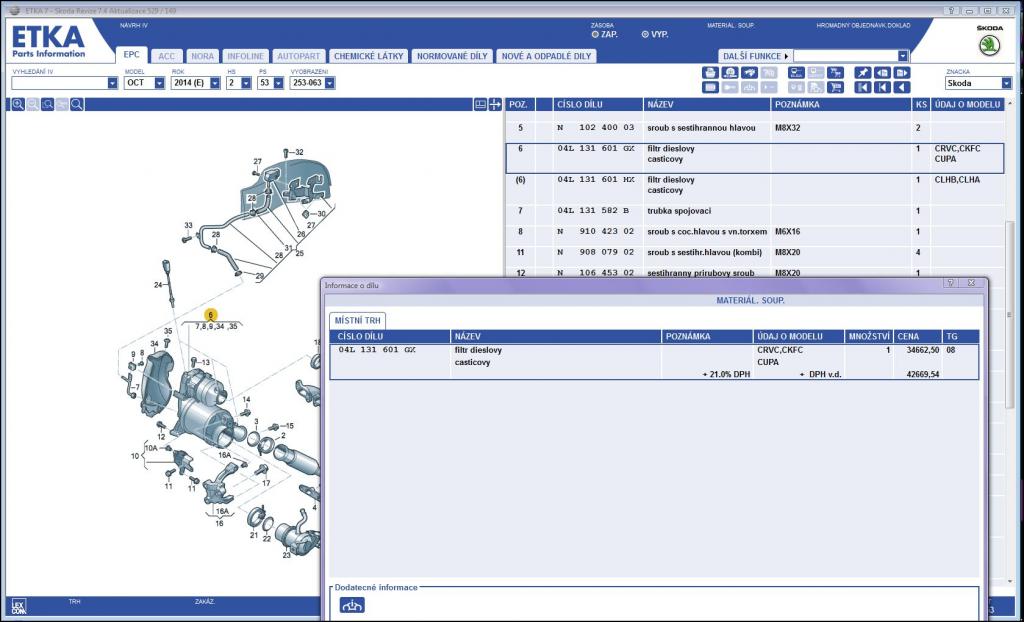The height and width of the screenshot is (622, 1024).
Task: Select the MÍSTNÍ TRH tab in dialog
Action: [357, 321]
